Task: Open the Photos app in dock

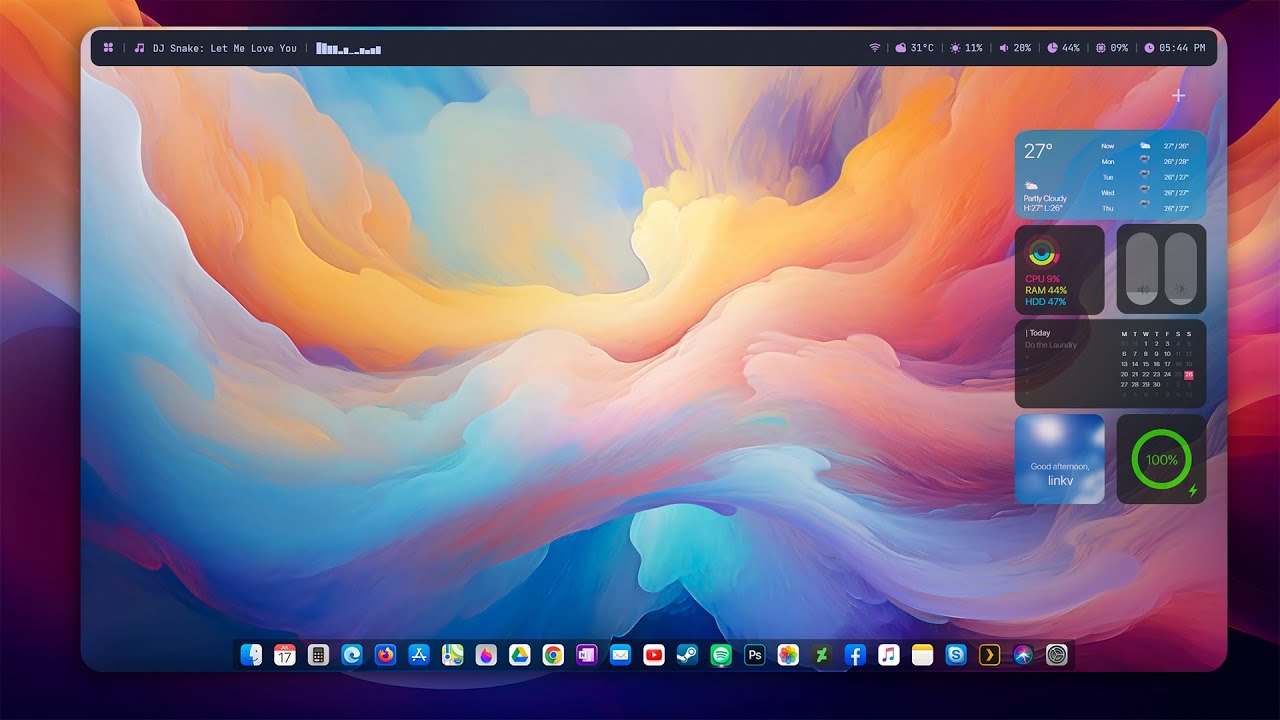Action: coord(788,655)
